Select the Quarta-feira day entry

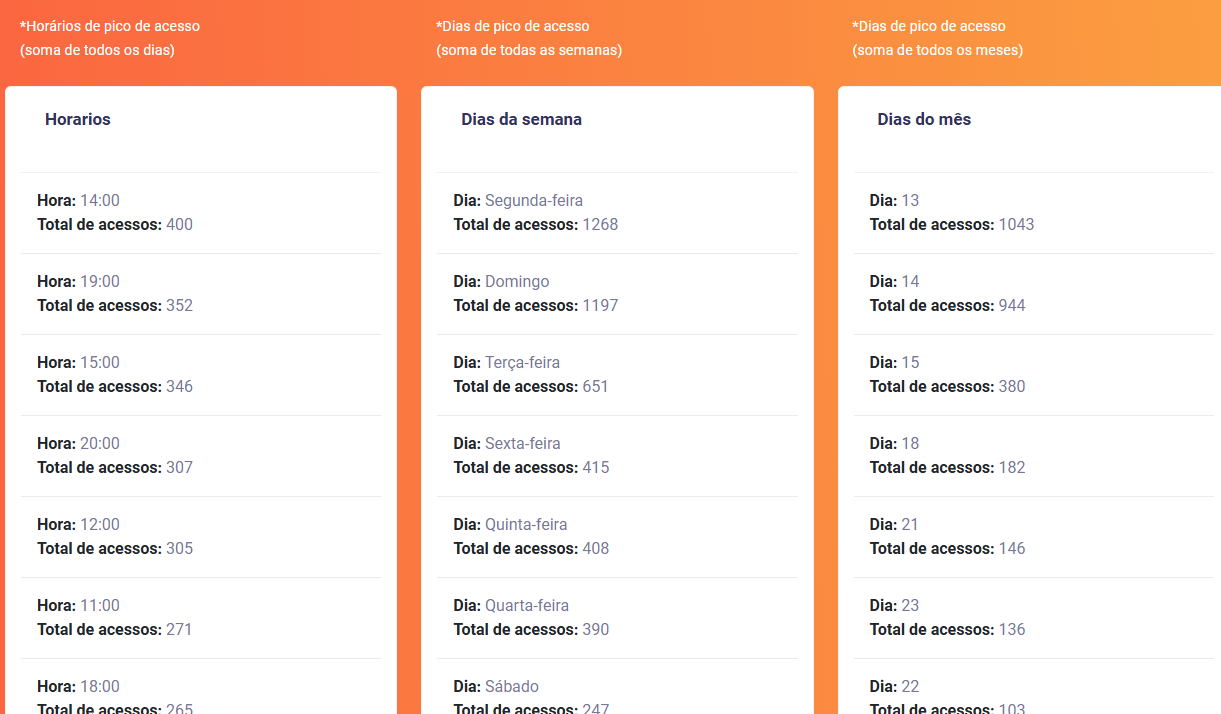pos(617,618)
